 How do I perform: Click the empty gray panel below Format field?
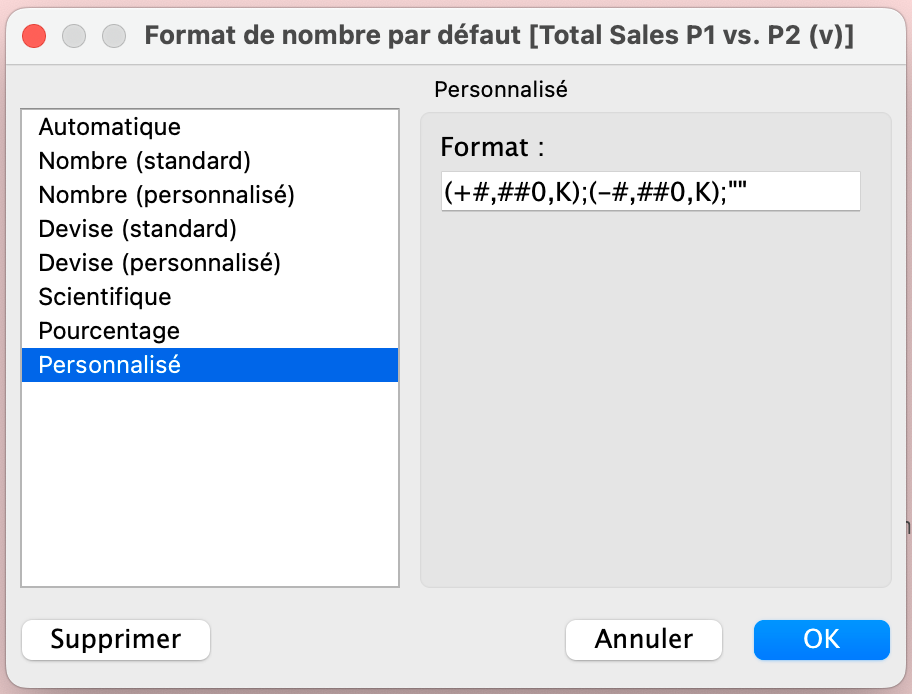656,396
